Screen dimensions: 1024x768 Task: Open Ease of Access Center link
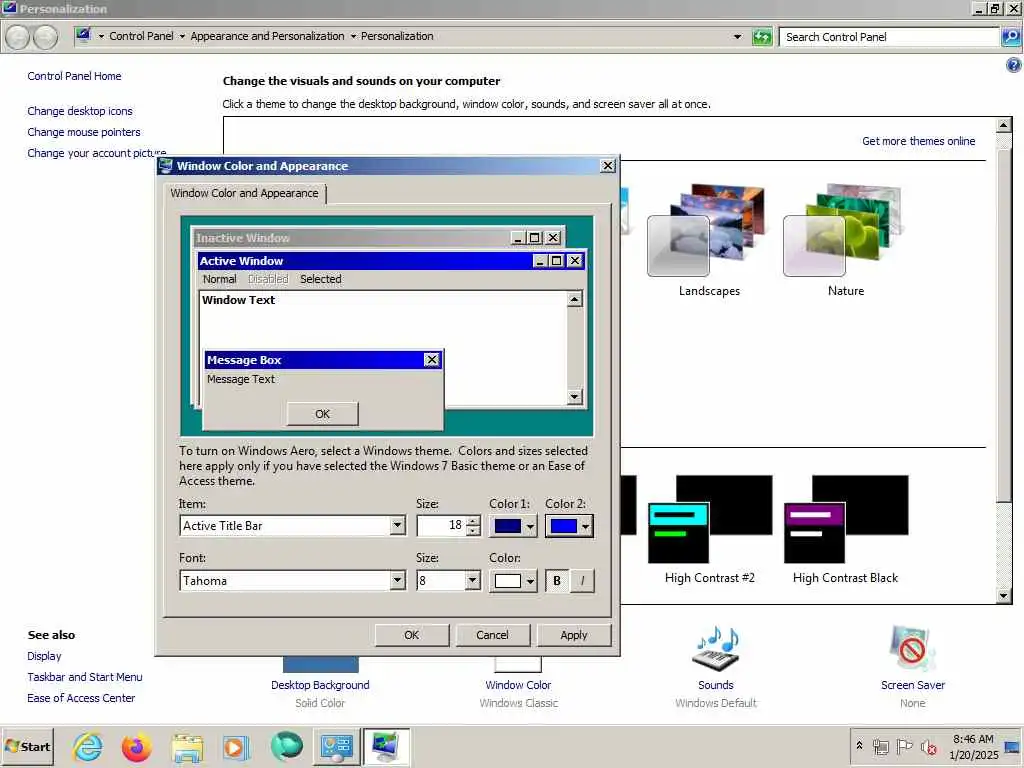point(81,697)
